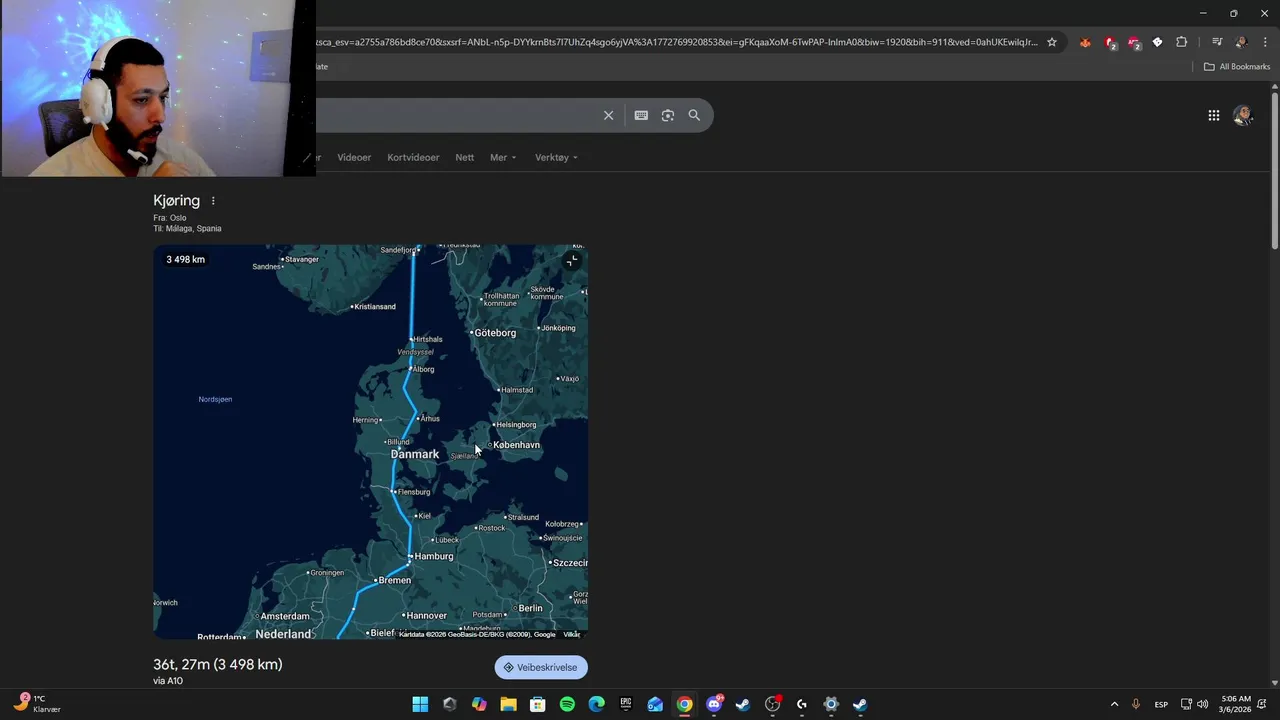Open Copilot from the taskbar
1280x720 pixels.
point(479,704)
